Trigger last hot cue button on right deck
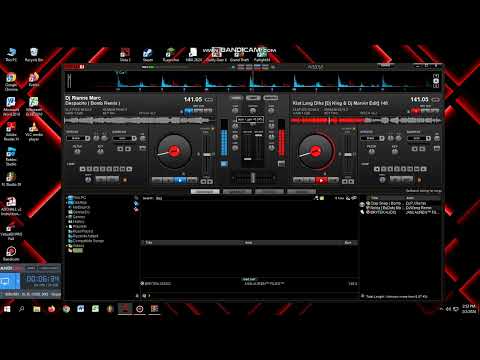Screen dimensions: 480x360 pyautogui.click(x=423, y=169)
